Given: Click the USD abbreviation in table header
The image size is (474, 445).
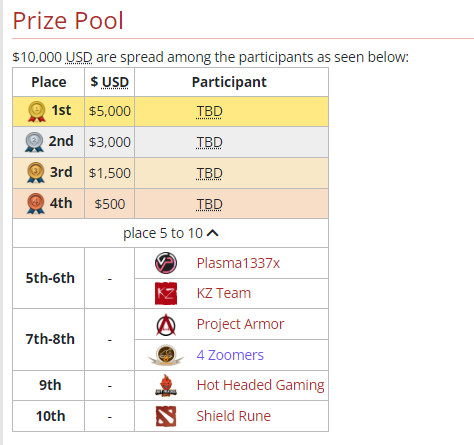Looking at the screenshot, I should point(115,82).
